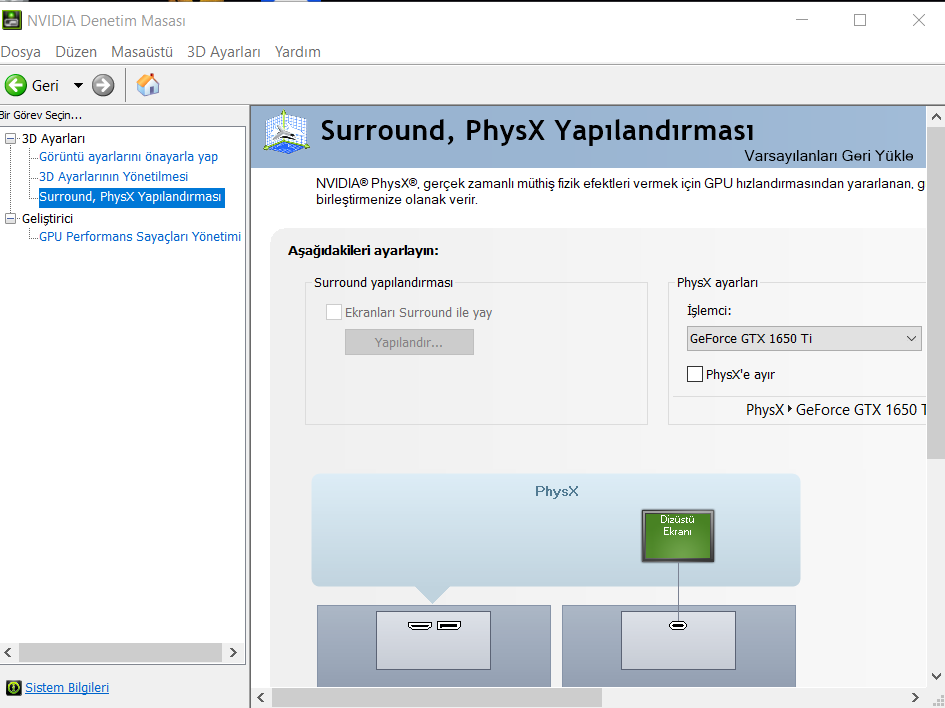
Task: Click the green Geri back arrow icon
Action: click(x=16, y=86)
